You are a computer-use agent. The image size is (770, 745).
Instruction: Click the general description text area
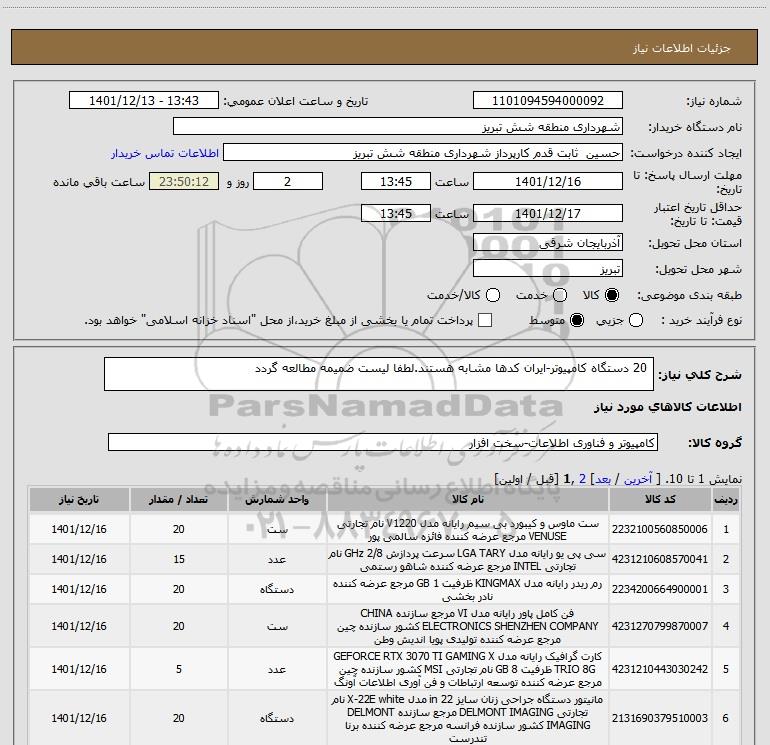(x=379, y=374)
